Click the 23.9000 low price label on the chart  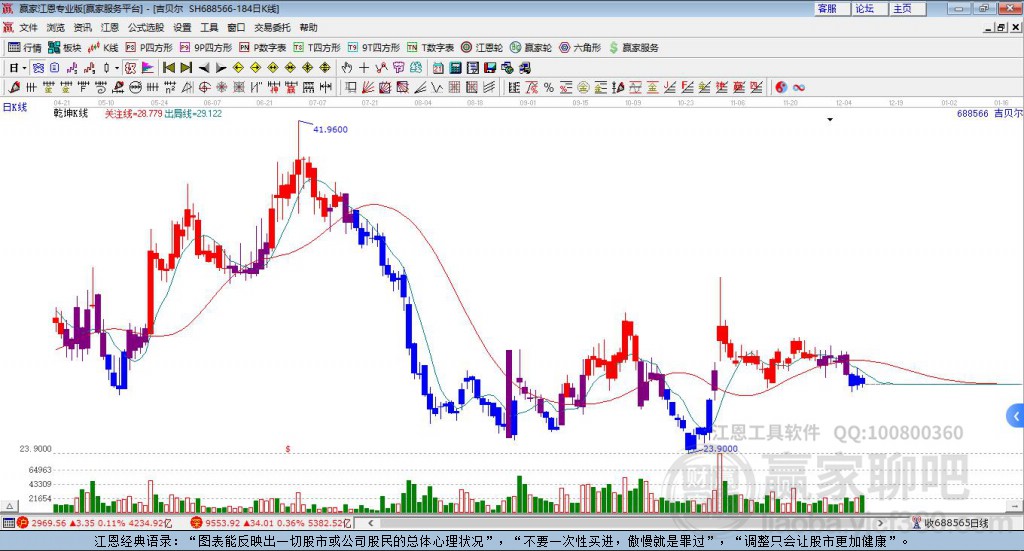click(x=720, y=449)
